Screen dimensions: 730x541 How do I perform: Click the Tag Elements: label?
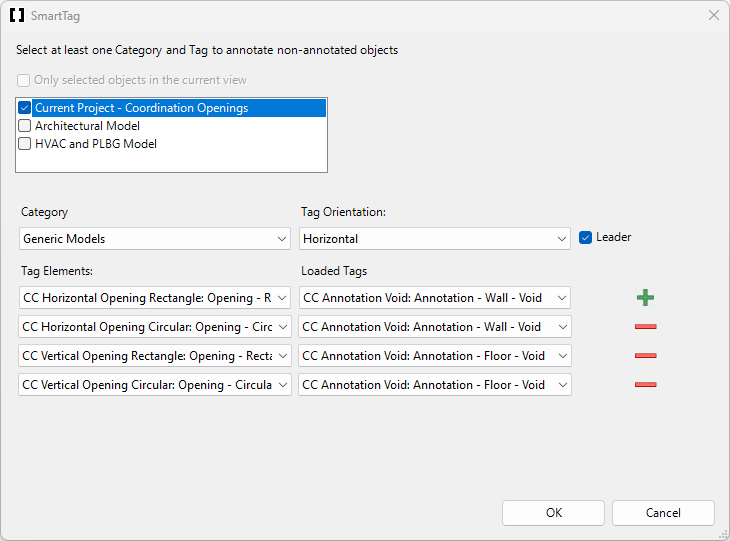[57, 271]
